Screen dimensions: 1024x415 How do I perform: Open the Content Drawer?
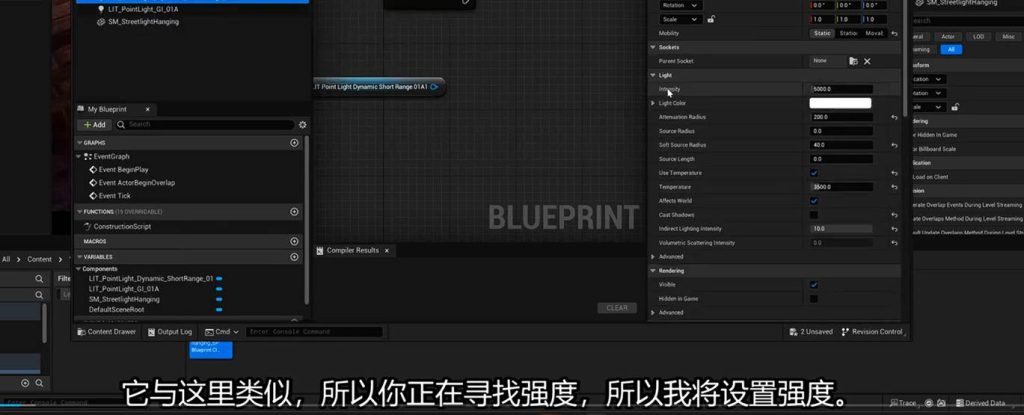(x=106, y=332)
